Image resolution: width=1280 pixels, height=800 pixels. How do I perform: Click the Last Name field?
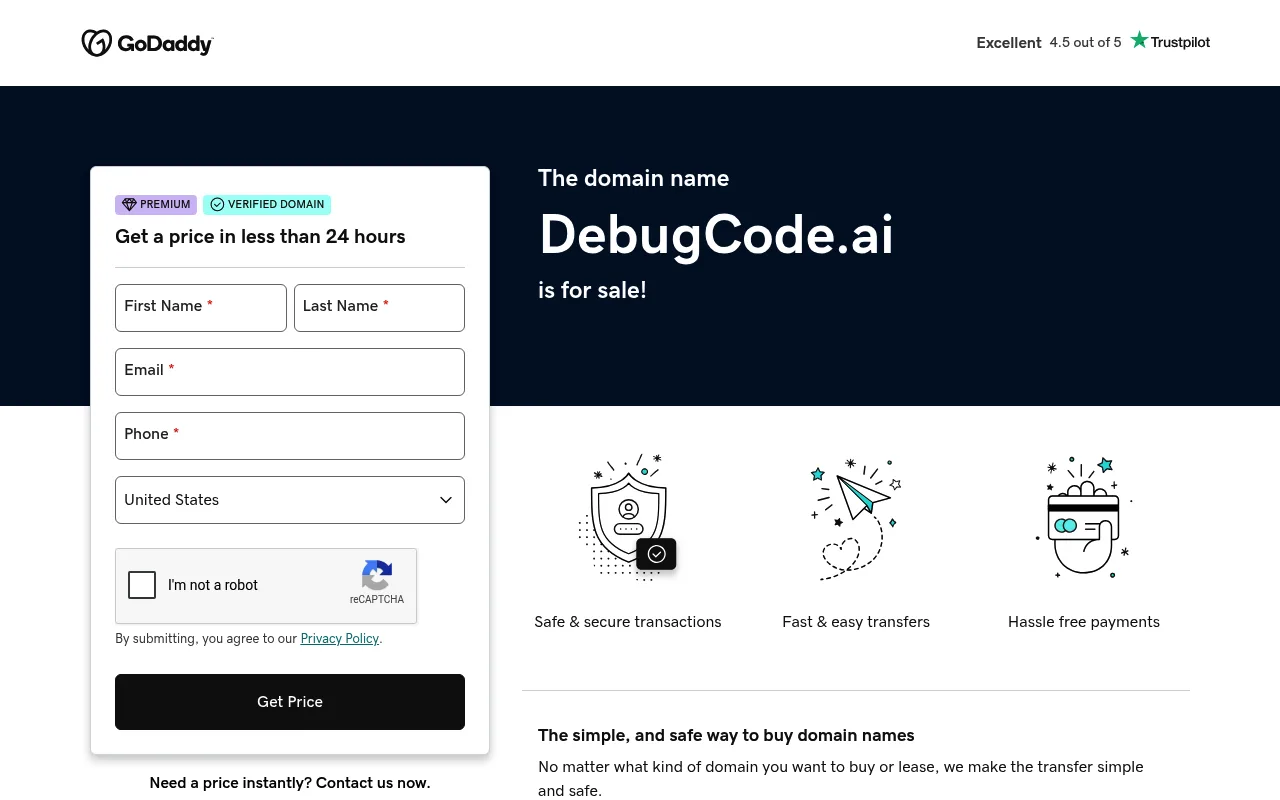(379, 308)
